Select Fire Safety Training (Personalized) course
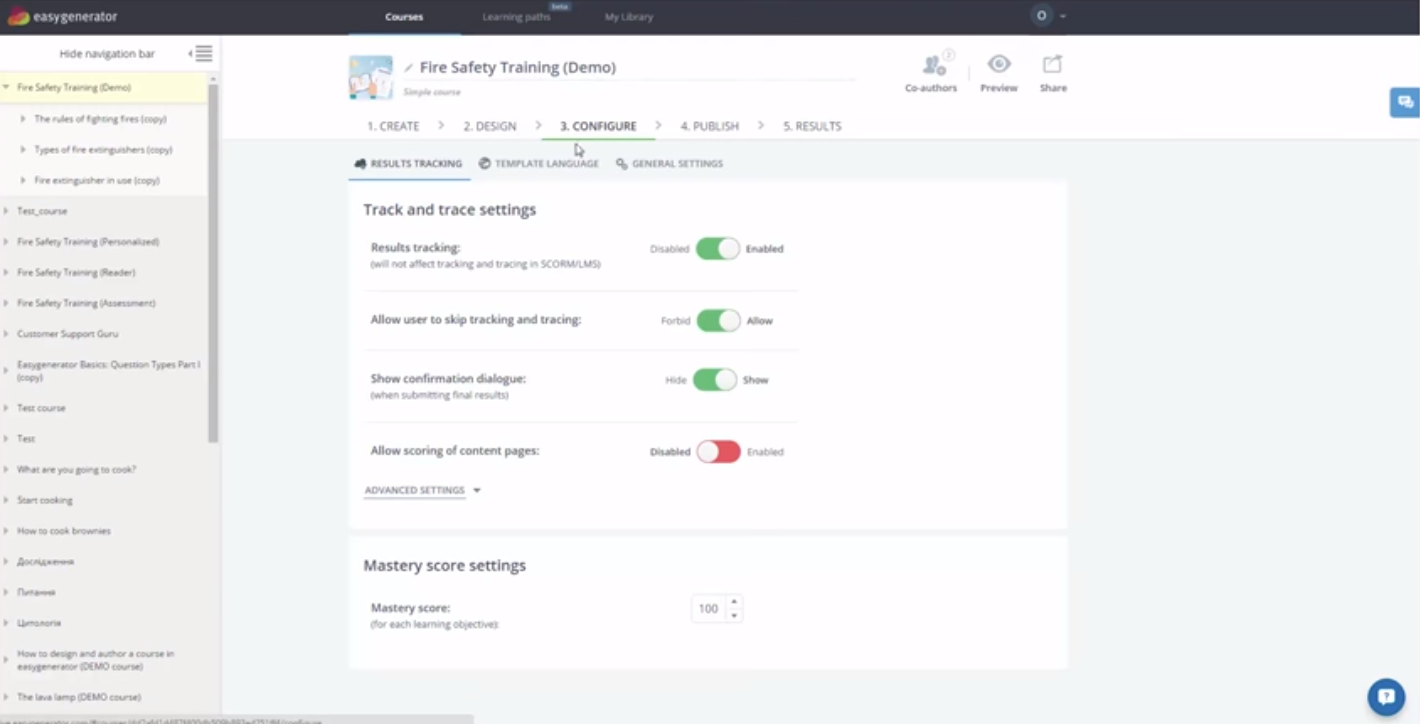This screenshot has width=1420, height=724. pyautogui.click(x=88, y=242)
